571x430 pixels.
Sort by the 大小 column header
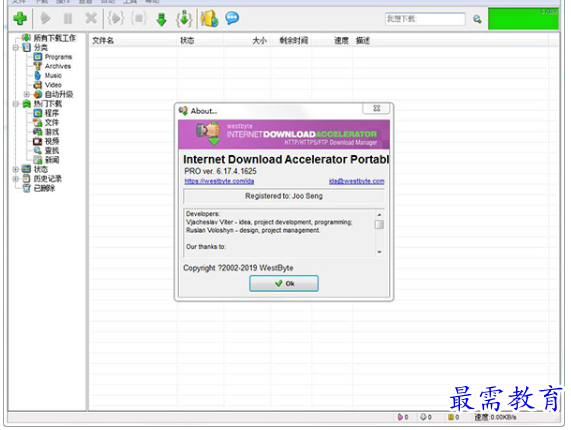click(x=260, y=40)
